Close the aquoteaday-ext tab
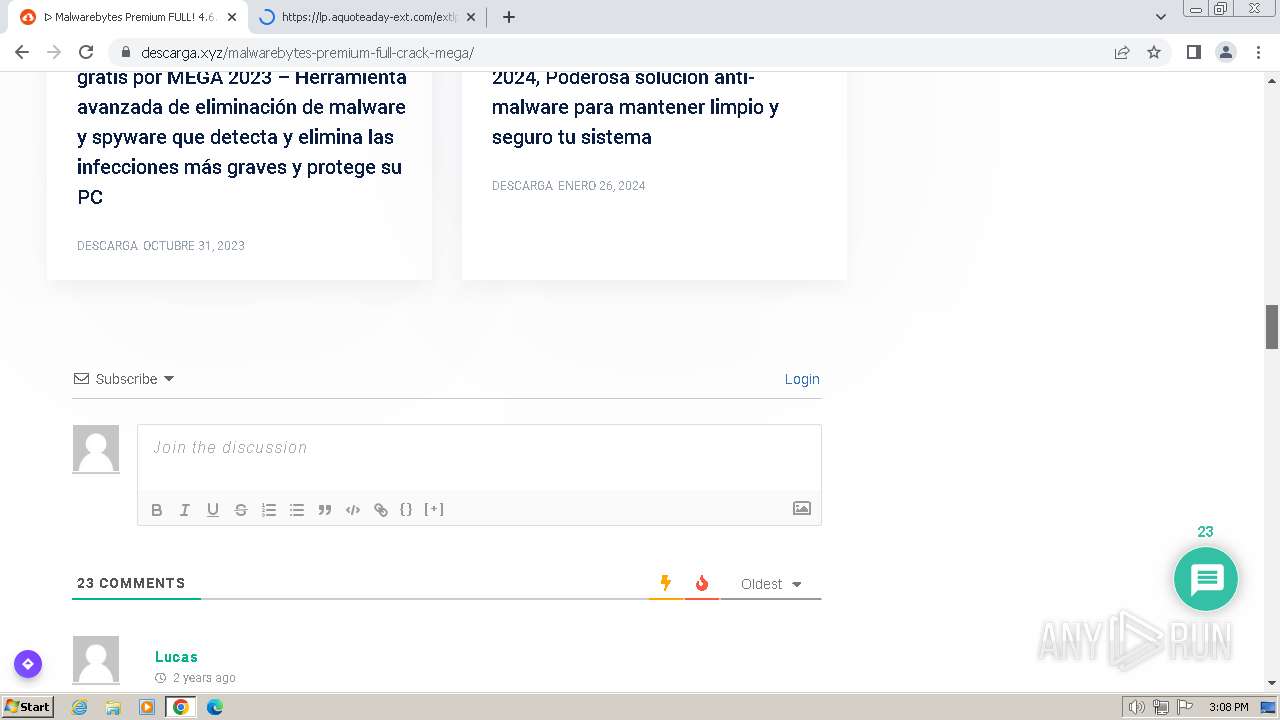Screen dimensions: 1280x720 471,17
